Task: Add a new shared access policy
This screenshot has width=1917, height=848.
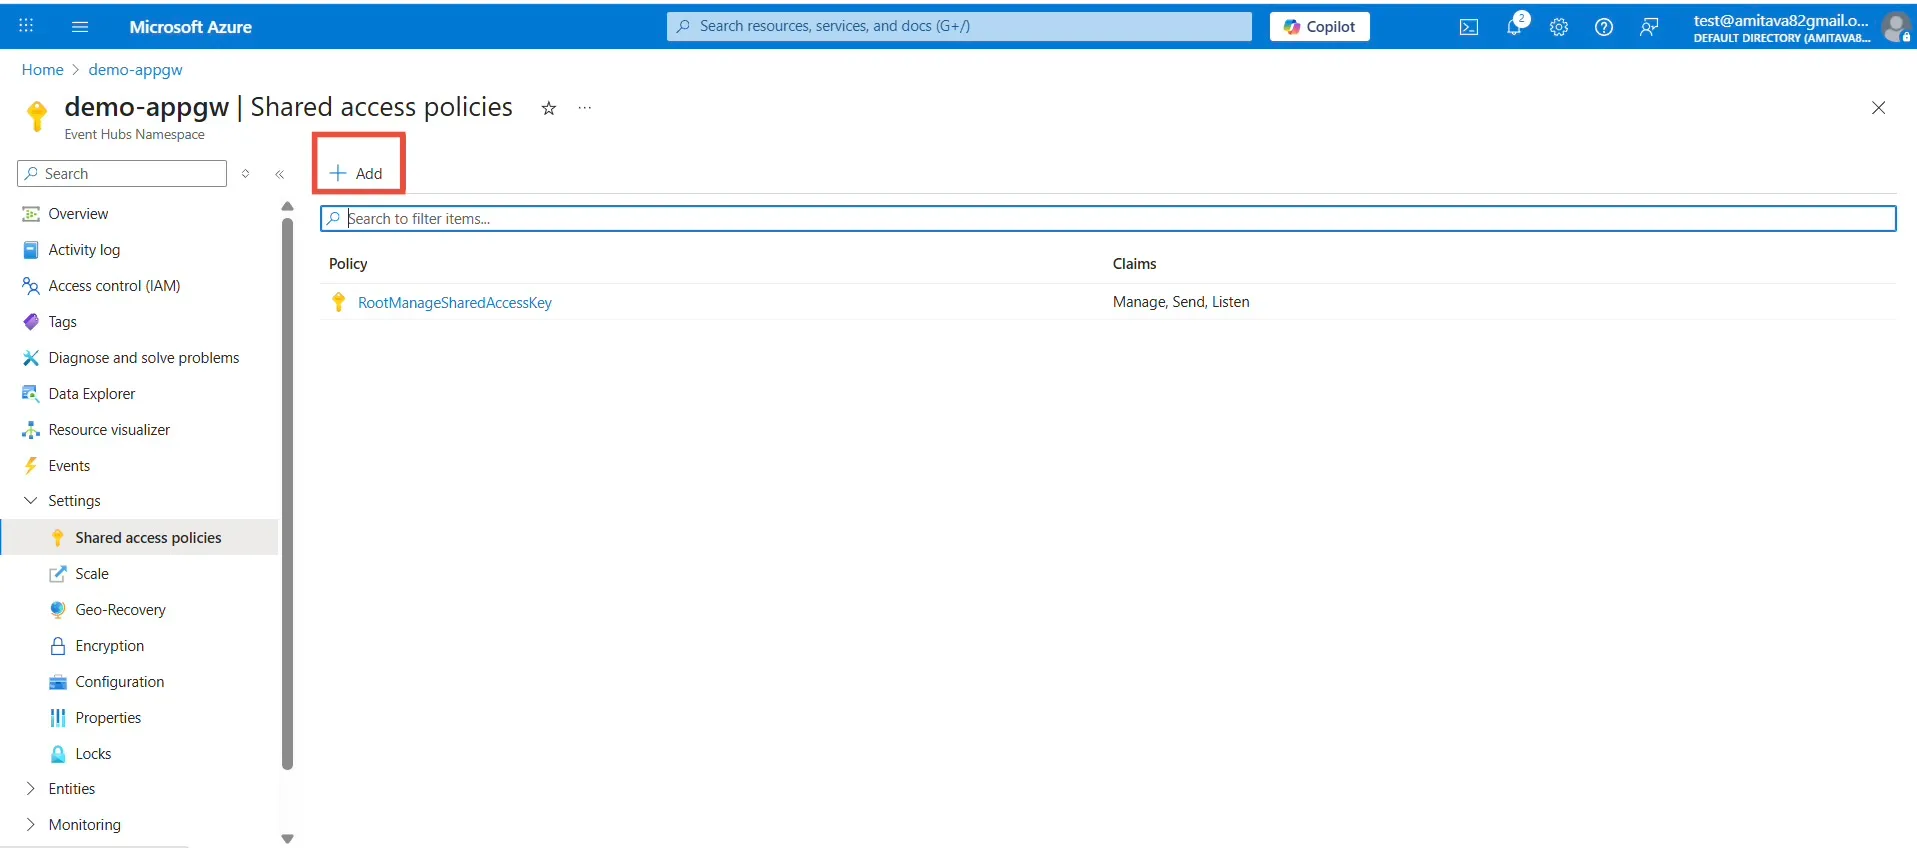Action: tap(357, 174)
